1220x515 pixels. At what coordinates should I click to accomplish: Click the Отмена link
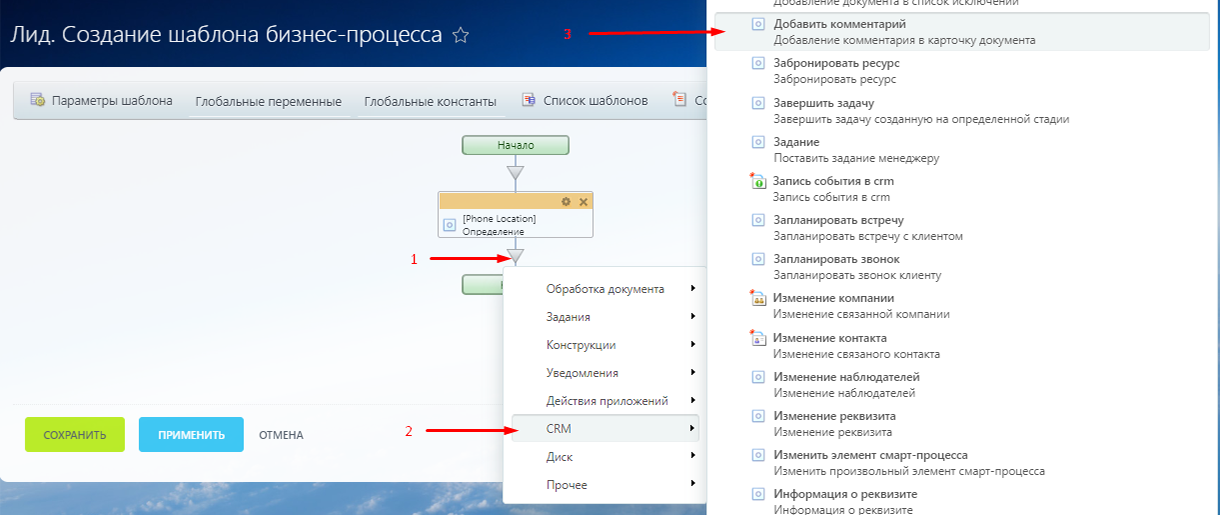point(281,435)
